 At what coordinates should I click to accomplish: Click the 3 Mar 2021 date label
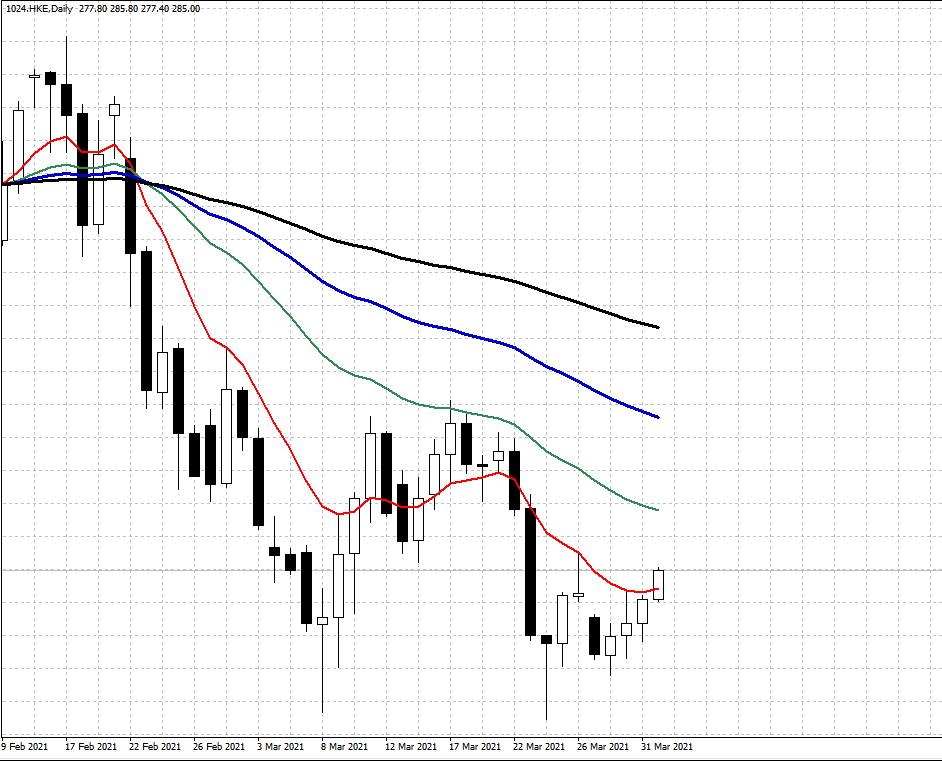point(281,746)
